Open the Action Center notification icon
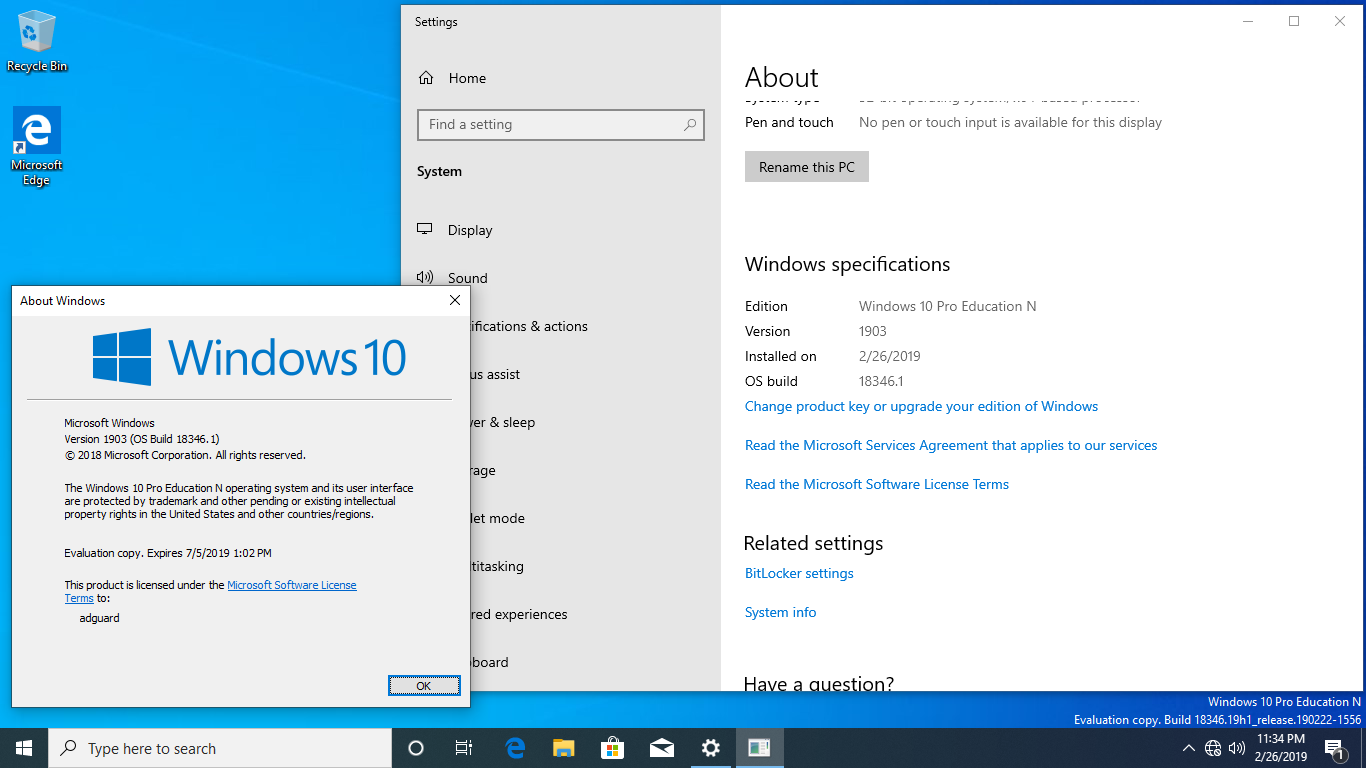The width and height of the screenshot is (1366, 768). click(x=1335, y=748)
